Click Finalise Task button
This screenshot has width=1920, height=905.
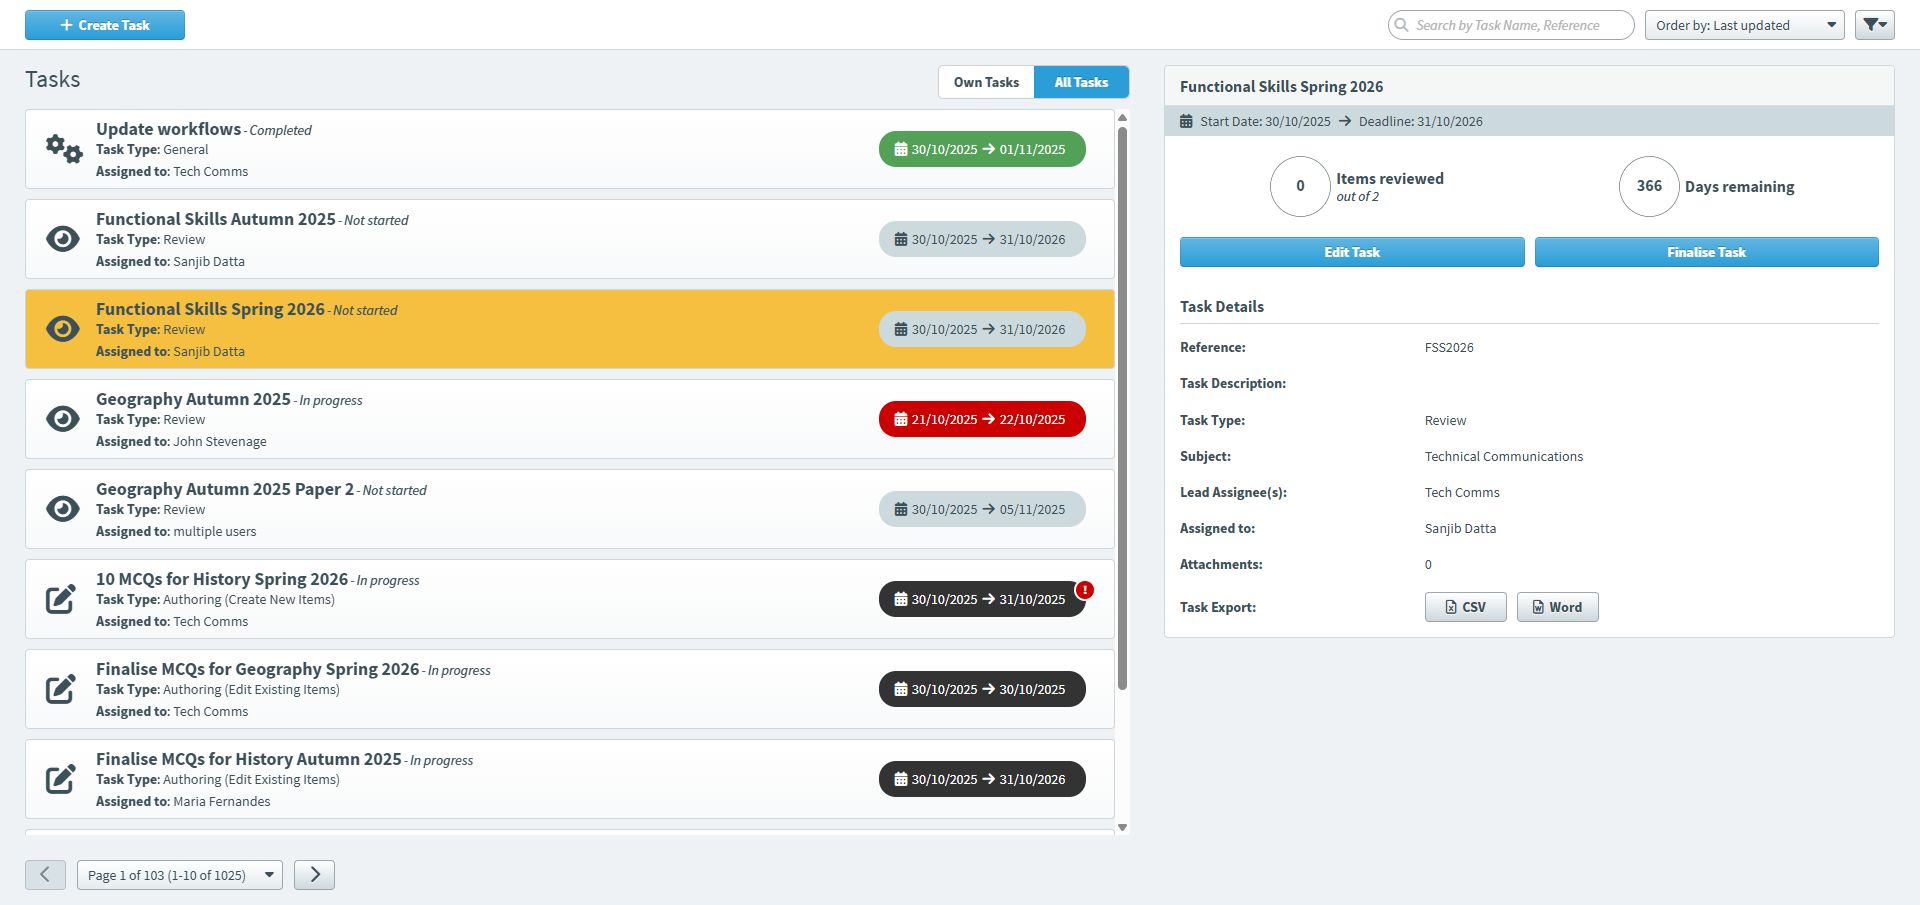point(1706,252)
